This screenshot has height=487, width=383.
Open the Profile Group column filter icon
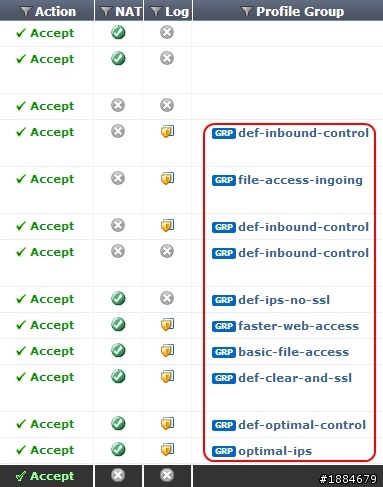coord(246,12)
